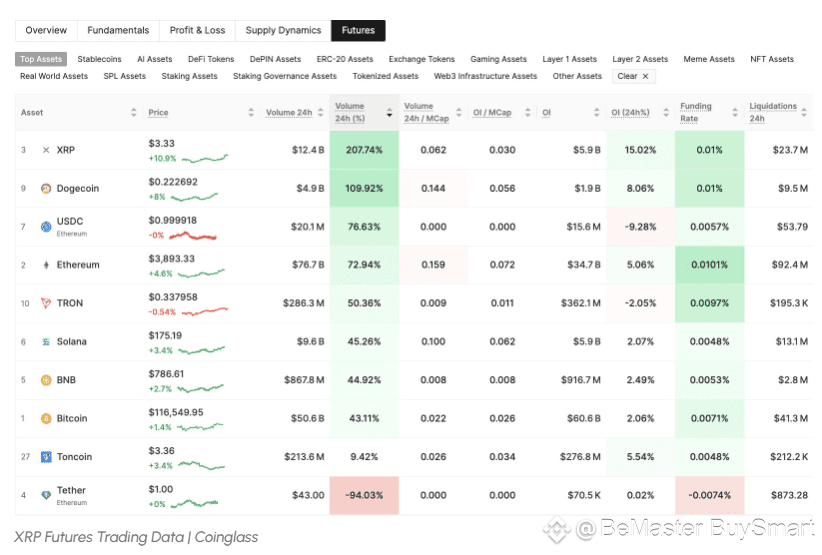Click the BNB coin icon

46,380
